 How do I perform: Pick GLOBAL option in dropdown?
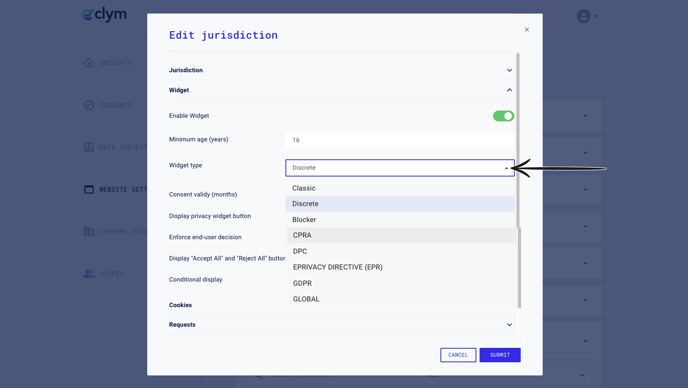tap(401, 299)
